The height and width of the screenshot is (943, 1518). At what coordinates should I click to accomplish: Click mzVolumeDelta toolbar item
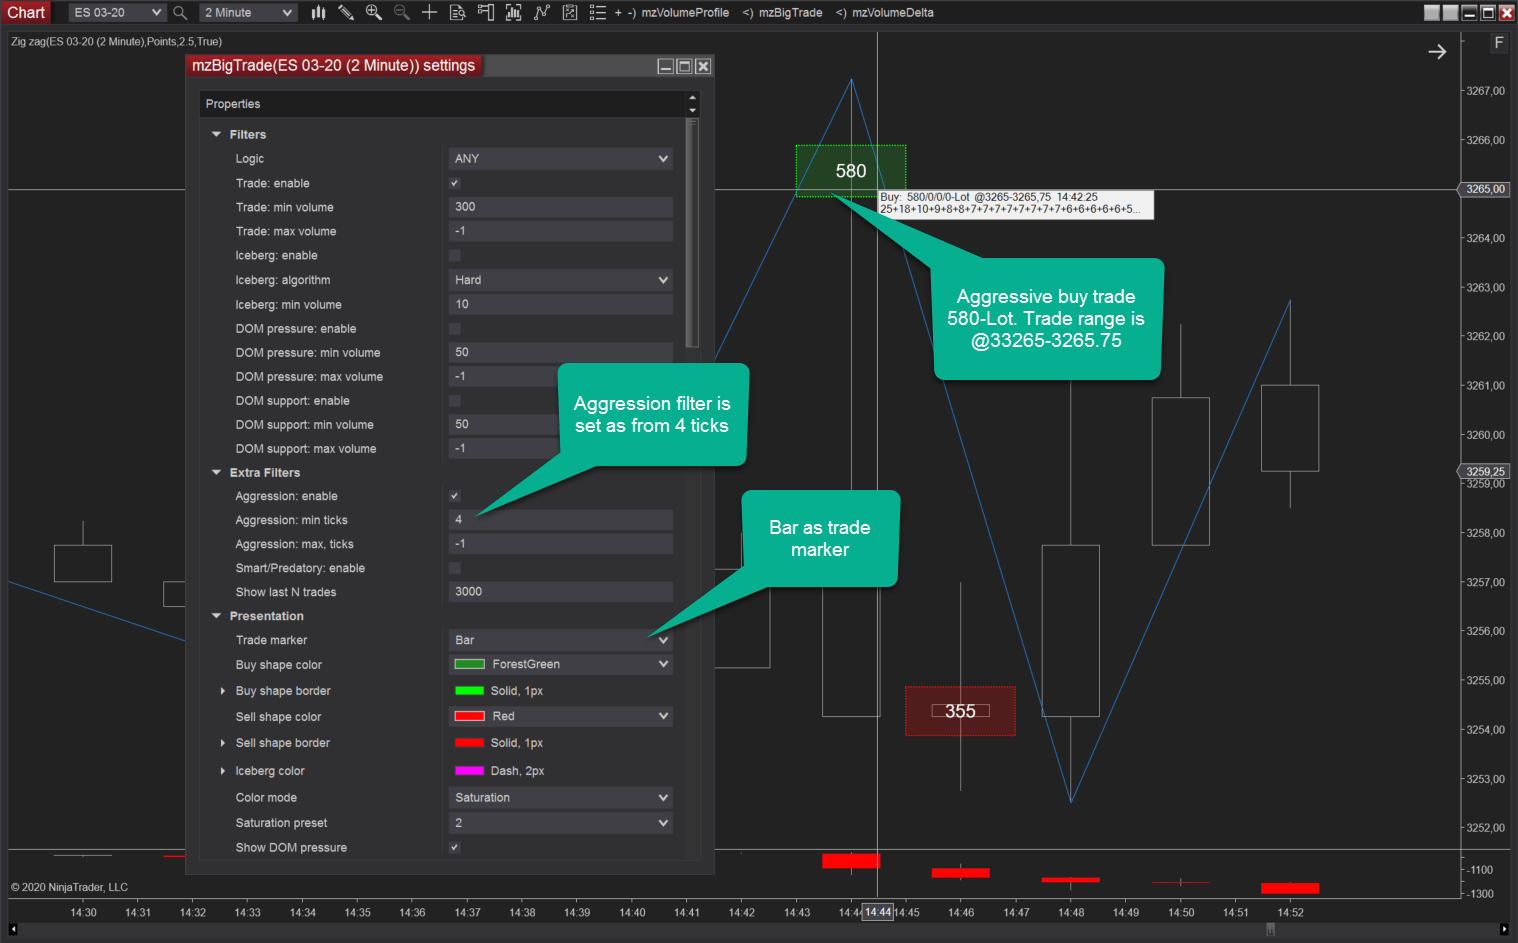coord(892,13)
